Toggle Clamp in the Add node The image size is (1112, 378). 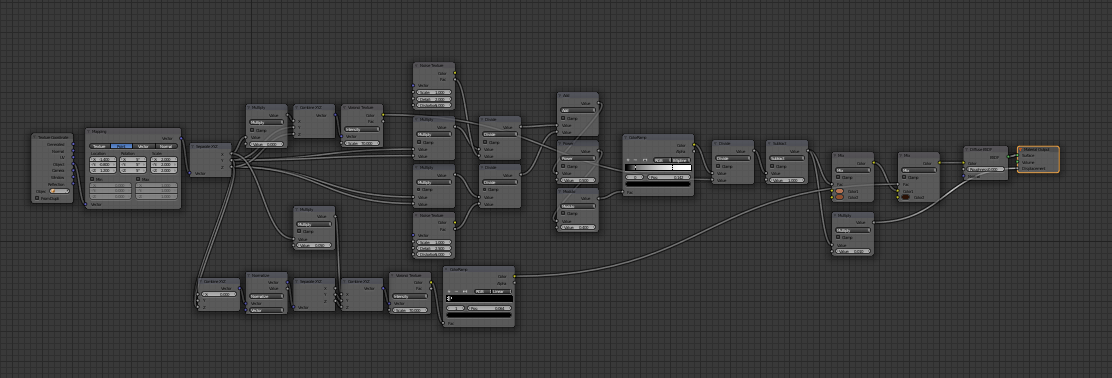pyautogui.click(x=563, y=118)
